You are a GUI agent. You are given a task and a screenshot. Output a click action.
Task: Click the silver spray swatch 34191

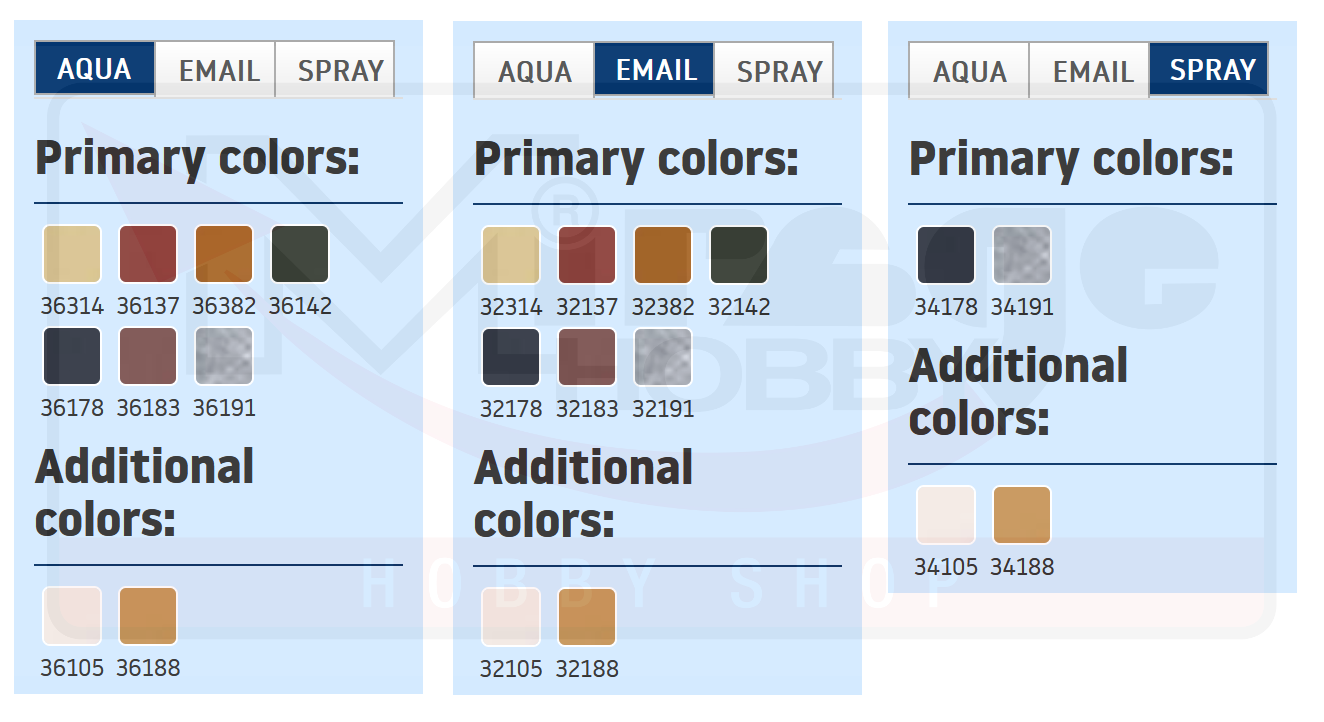point(1022,255)
